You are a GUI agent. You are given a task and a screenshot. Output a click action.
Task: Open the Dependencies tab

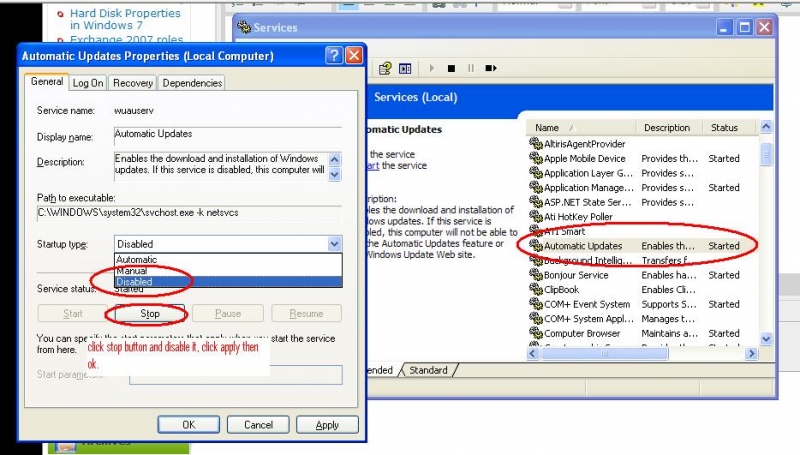pos(191,83)
